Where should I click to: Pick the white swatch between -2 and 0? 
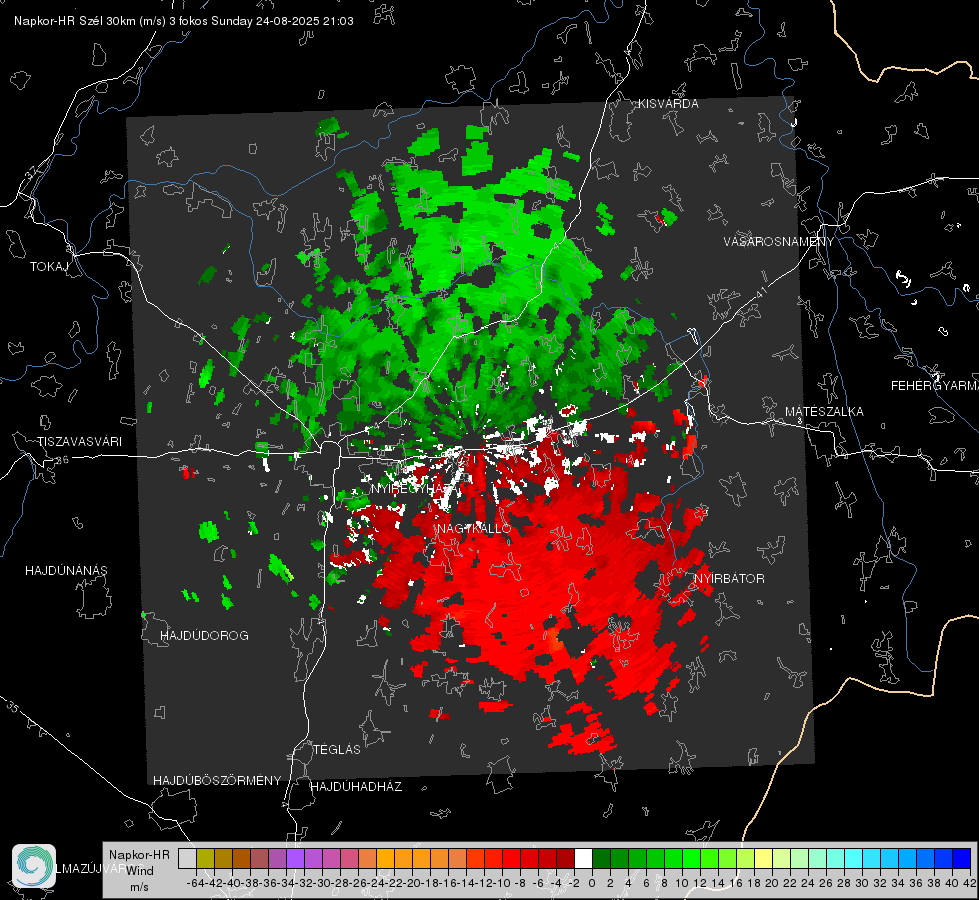(x=583, y=858)
